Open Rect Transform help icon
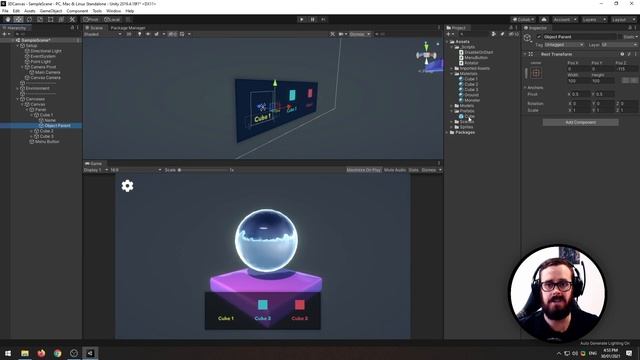 [x=622, y=54]
